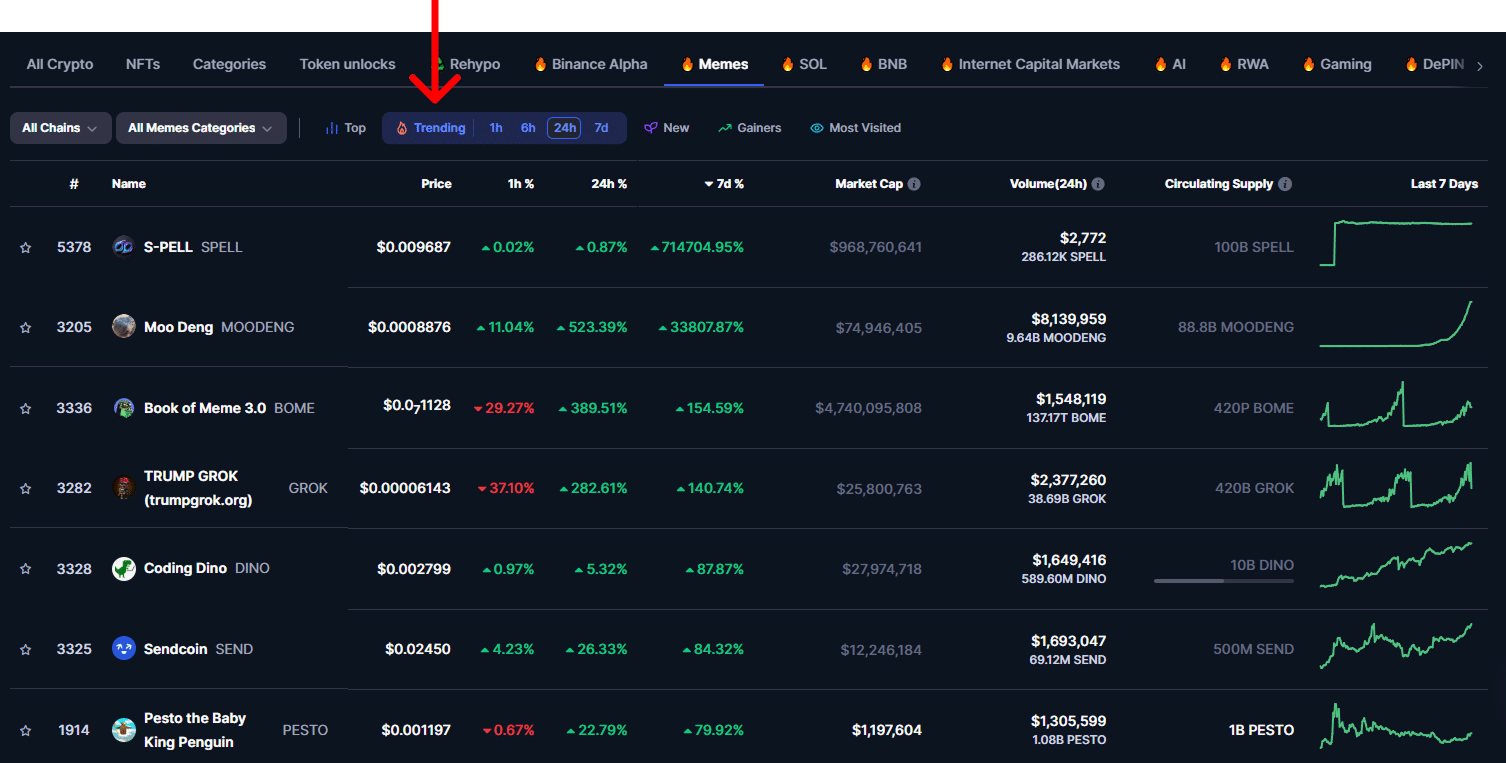
Task: Click S-PELL market cap $968,760,641
Action: tap(876, 247)
